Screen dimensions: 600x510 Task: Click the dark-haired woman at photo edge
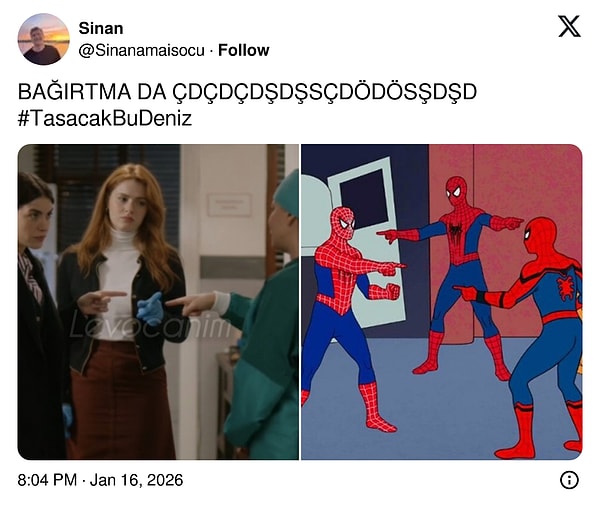pos(38,314)
